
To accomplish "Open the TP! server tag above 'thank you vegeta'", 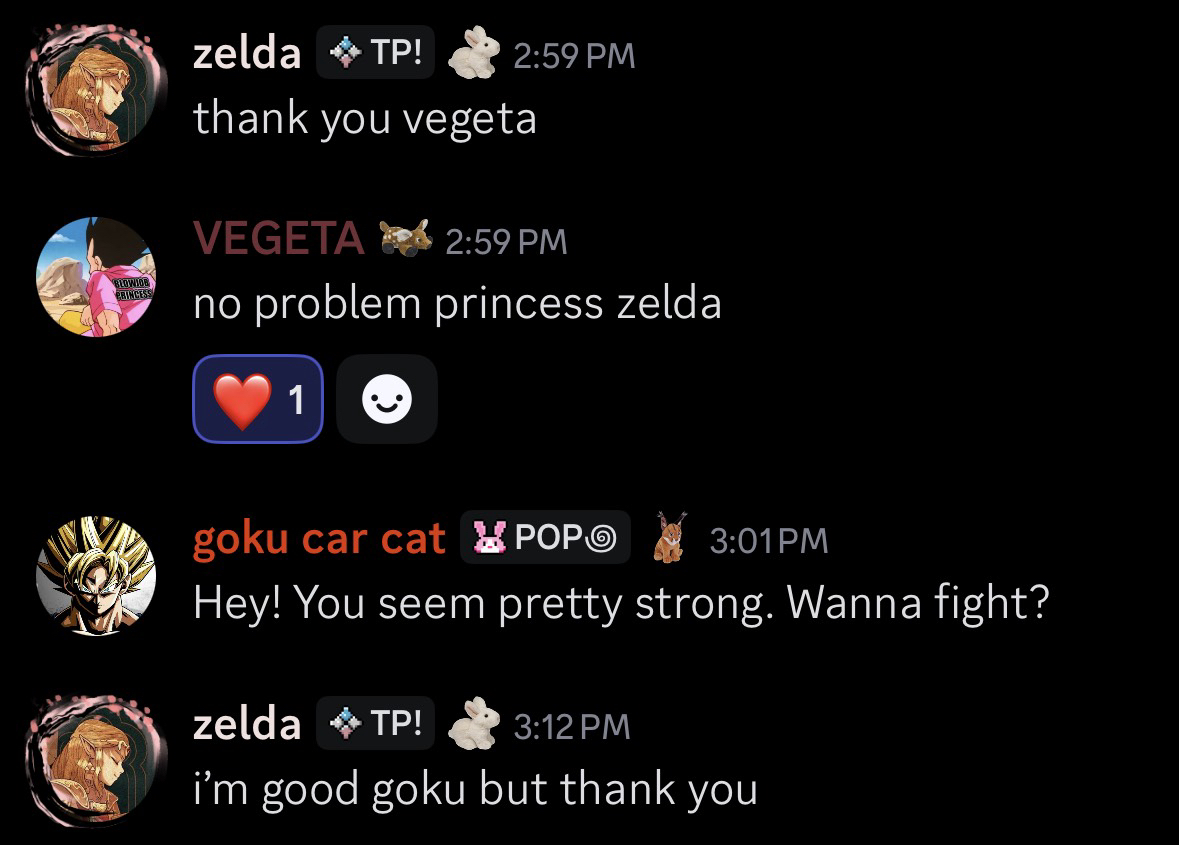I will click(x=376, y=53).
